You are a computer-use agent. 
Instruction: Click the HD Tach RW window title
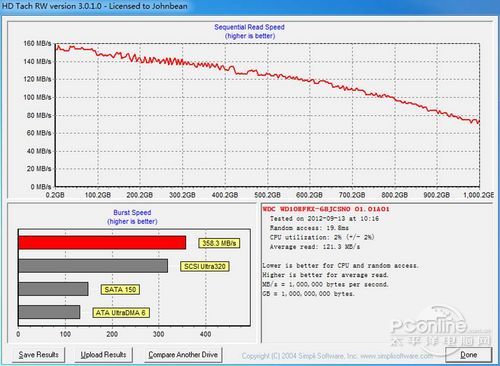click(95, 6)
